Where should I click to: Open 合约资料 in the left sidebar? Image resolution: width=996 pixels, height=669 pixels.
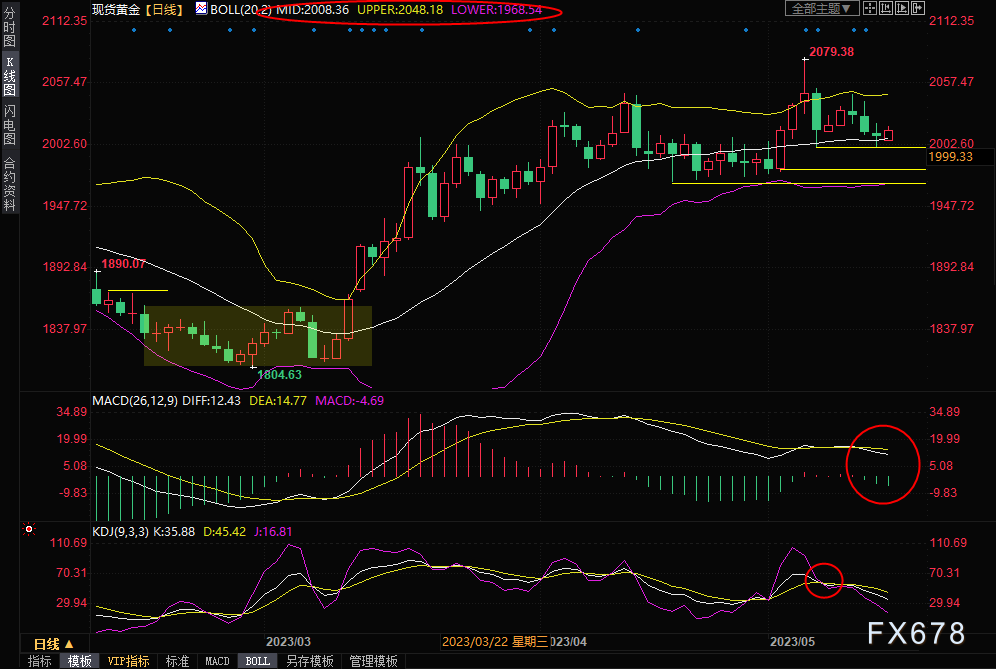click(x=9, y=183)
